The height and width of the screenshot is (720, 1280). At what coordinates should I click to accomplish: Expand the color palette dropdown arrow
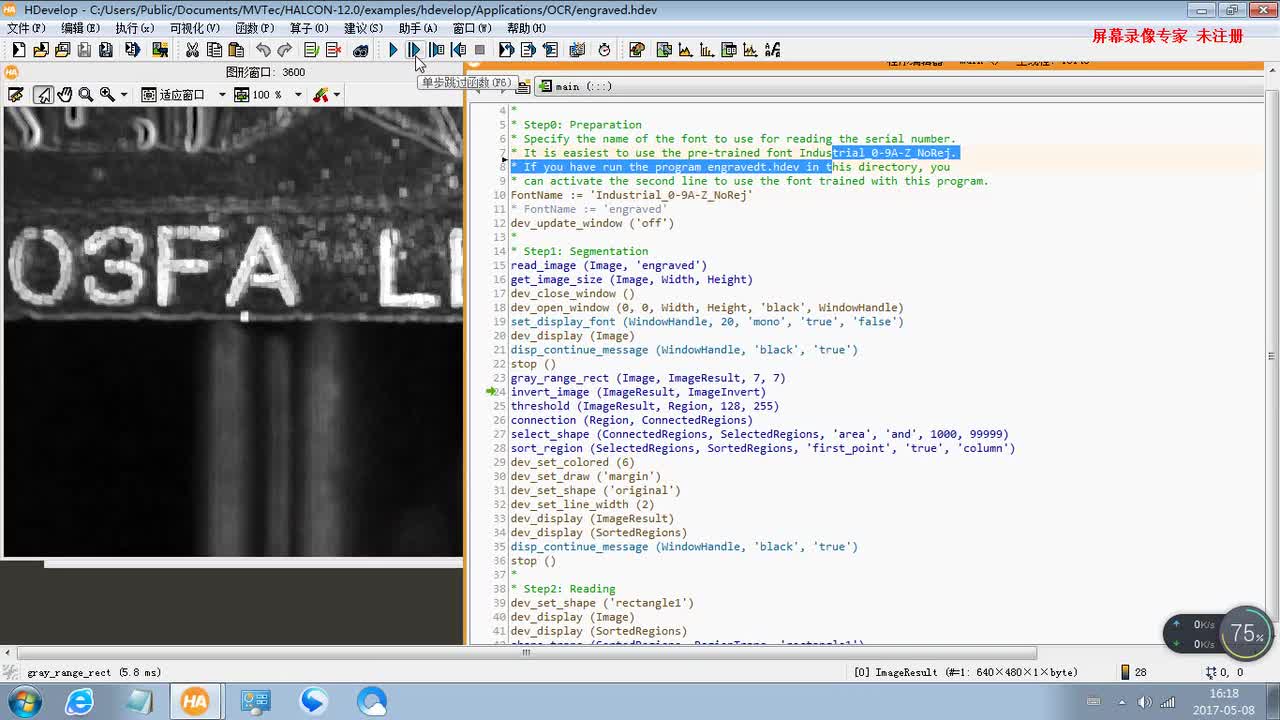point(337,95)
